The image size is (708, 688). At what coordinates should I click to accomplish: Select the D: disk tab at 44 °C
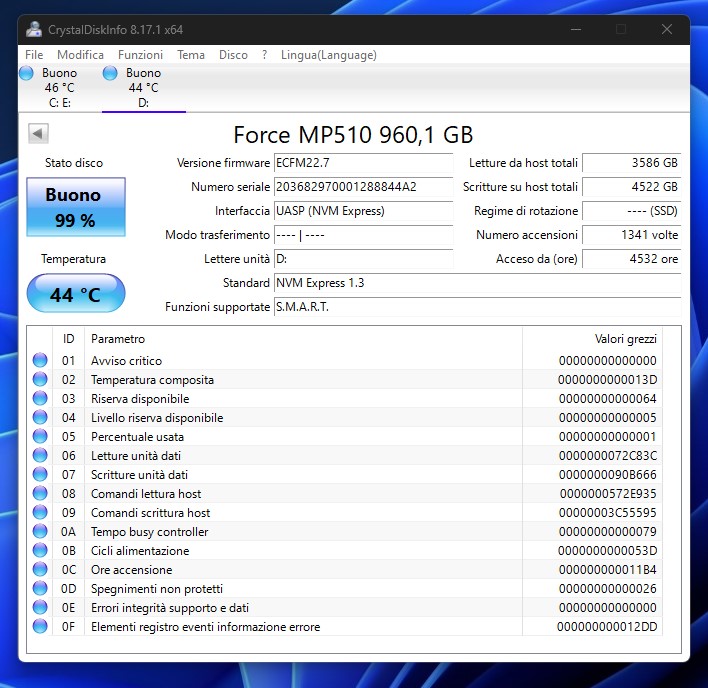(144, 88)
